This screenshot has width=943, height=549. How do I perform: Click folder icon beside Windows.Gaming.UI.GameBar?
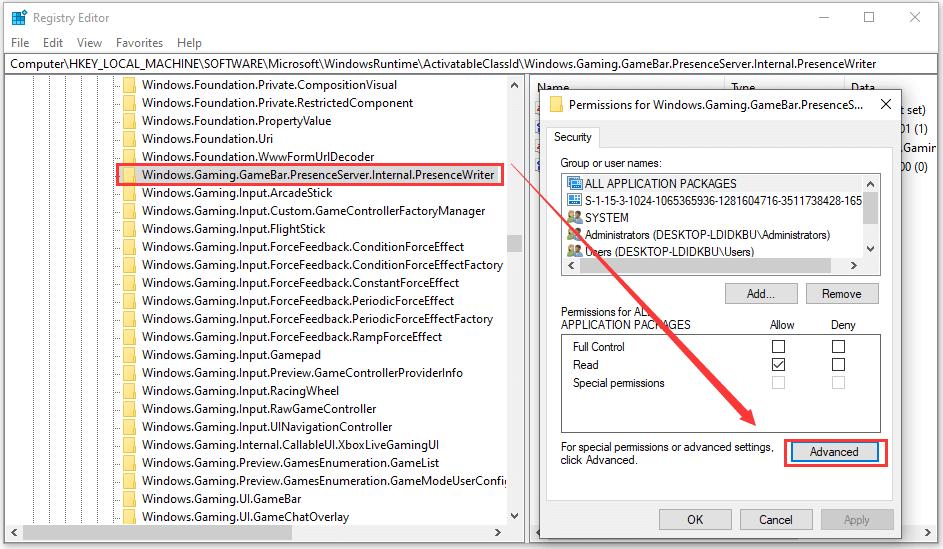tap(129, 499)
